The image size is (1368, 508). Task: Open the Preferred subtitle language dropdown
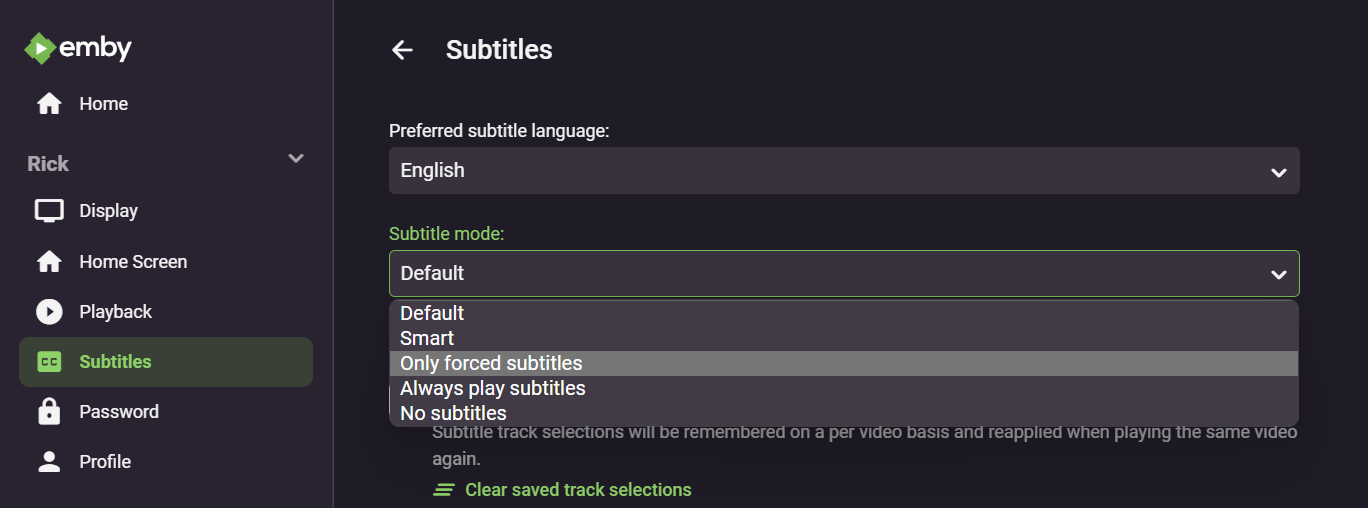click(x=843, y=171)
